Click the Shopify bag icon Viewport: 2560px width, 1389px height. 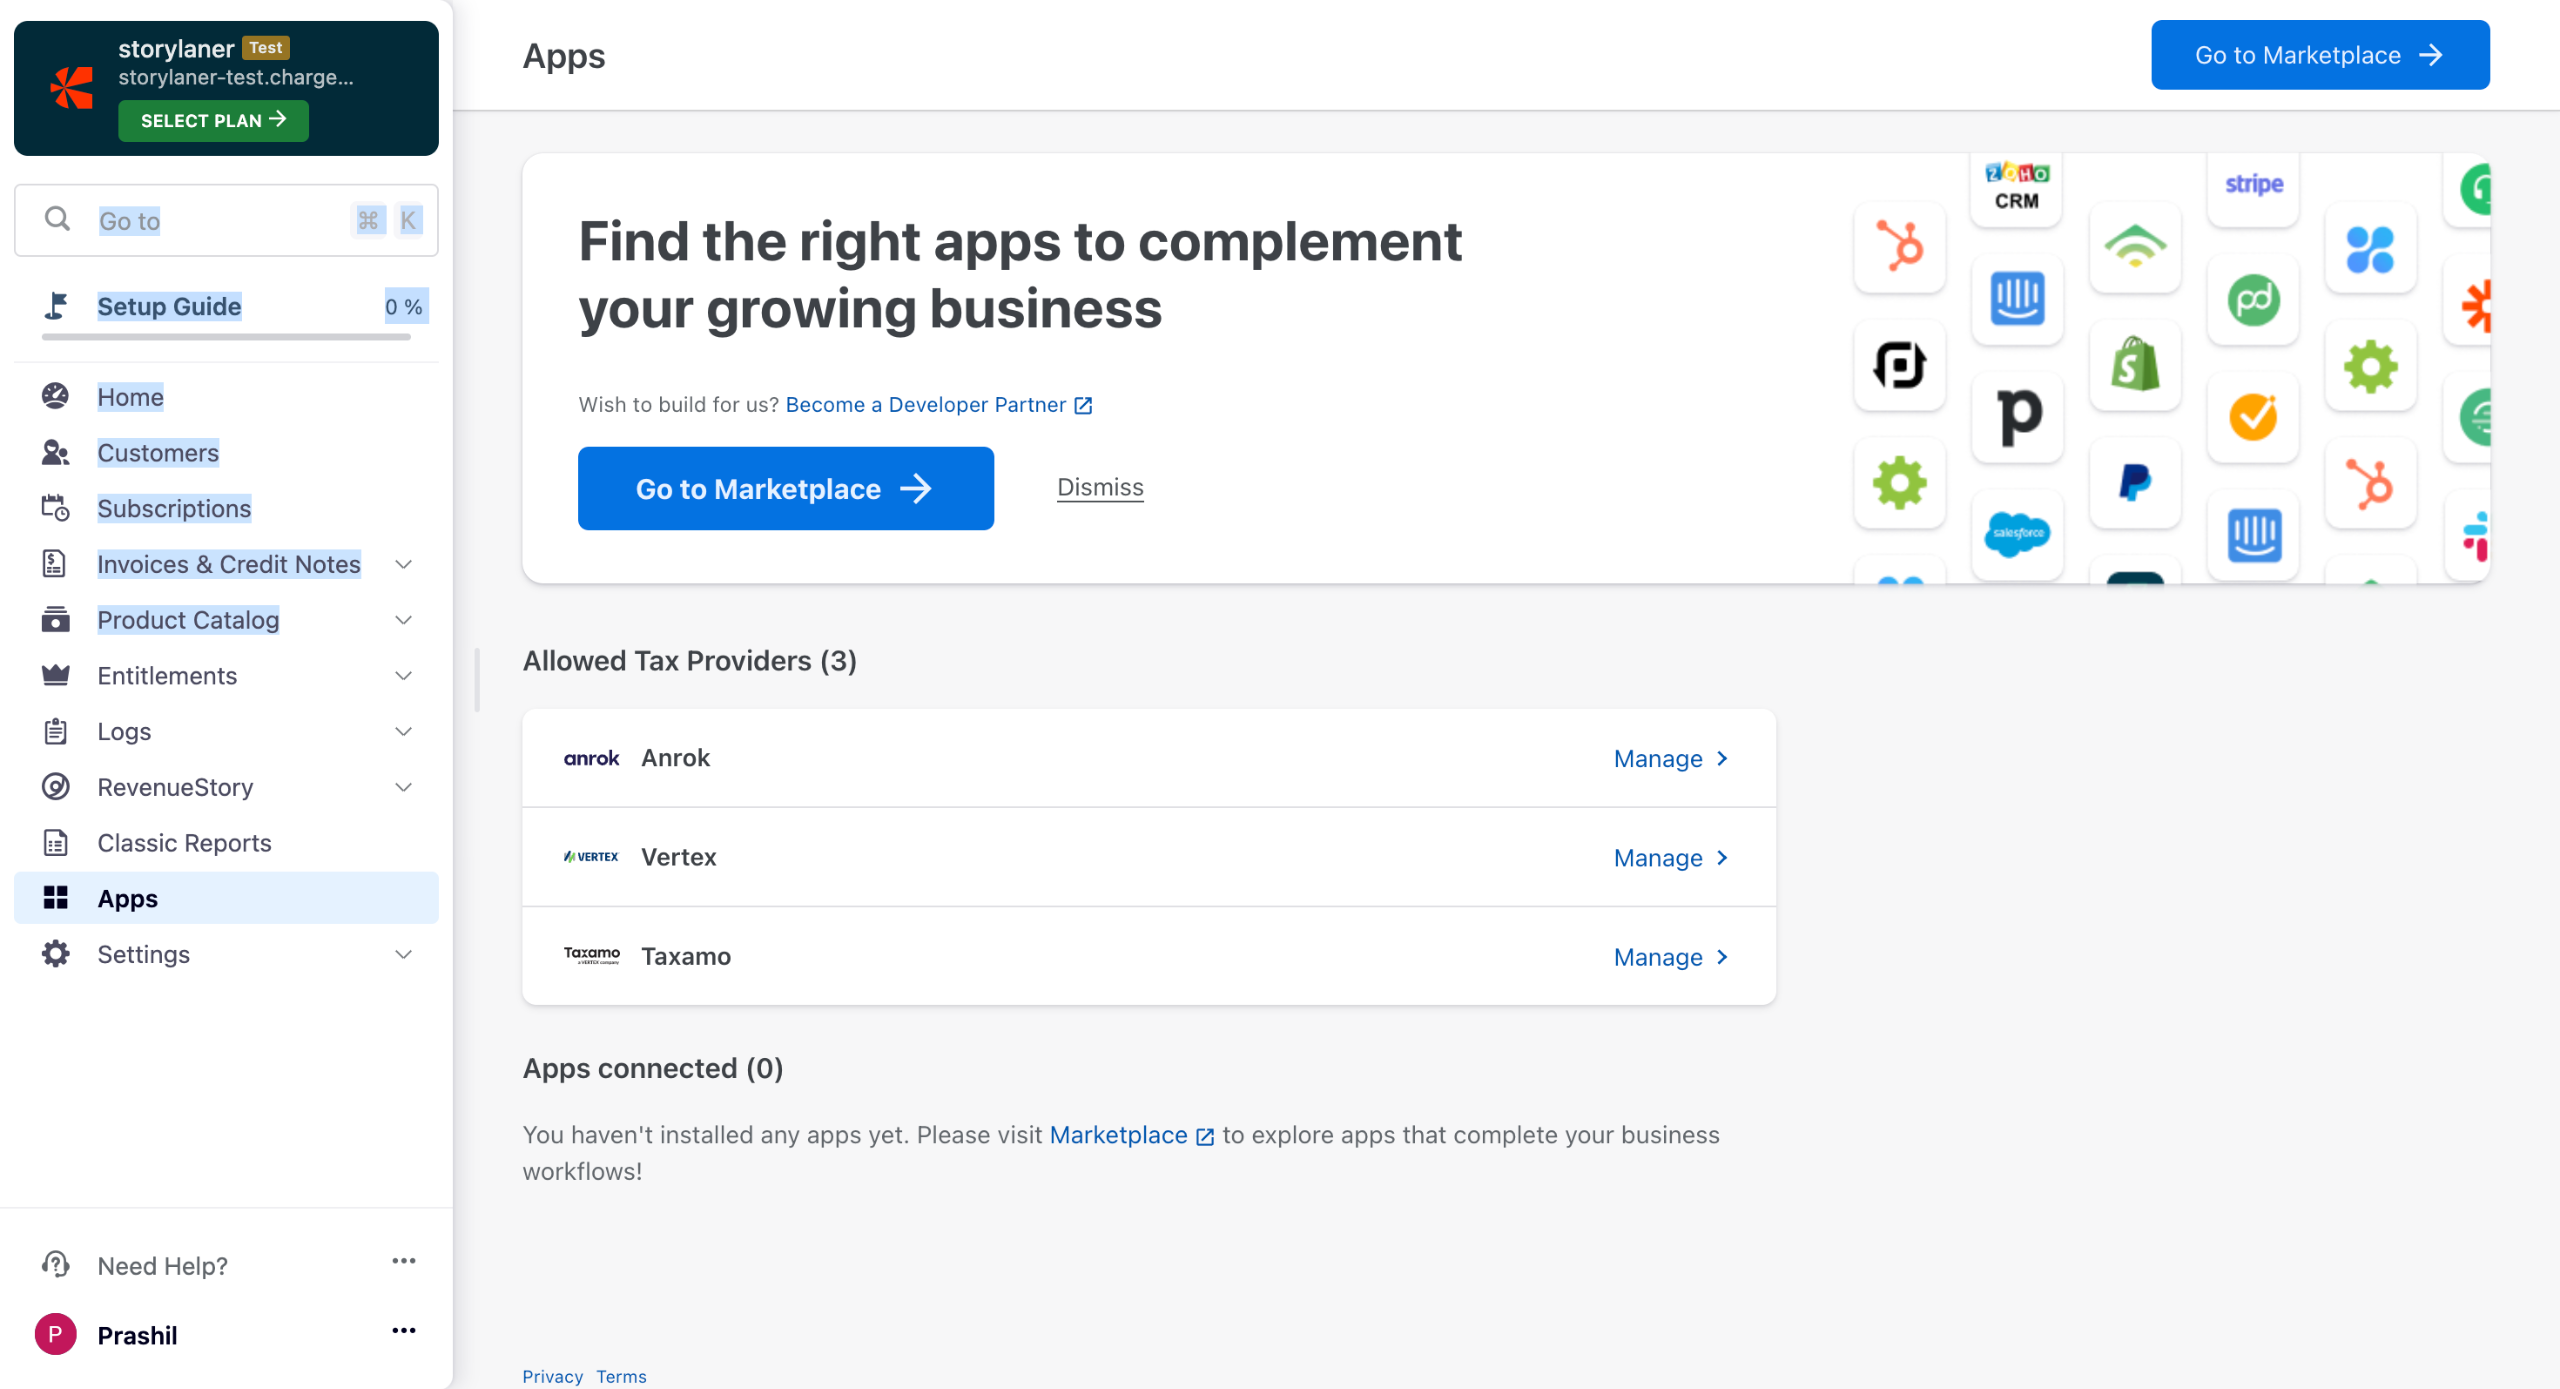(x=2134, y=365)
